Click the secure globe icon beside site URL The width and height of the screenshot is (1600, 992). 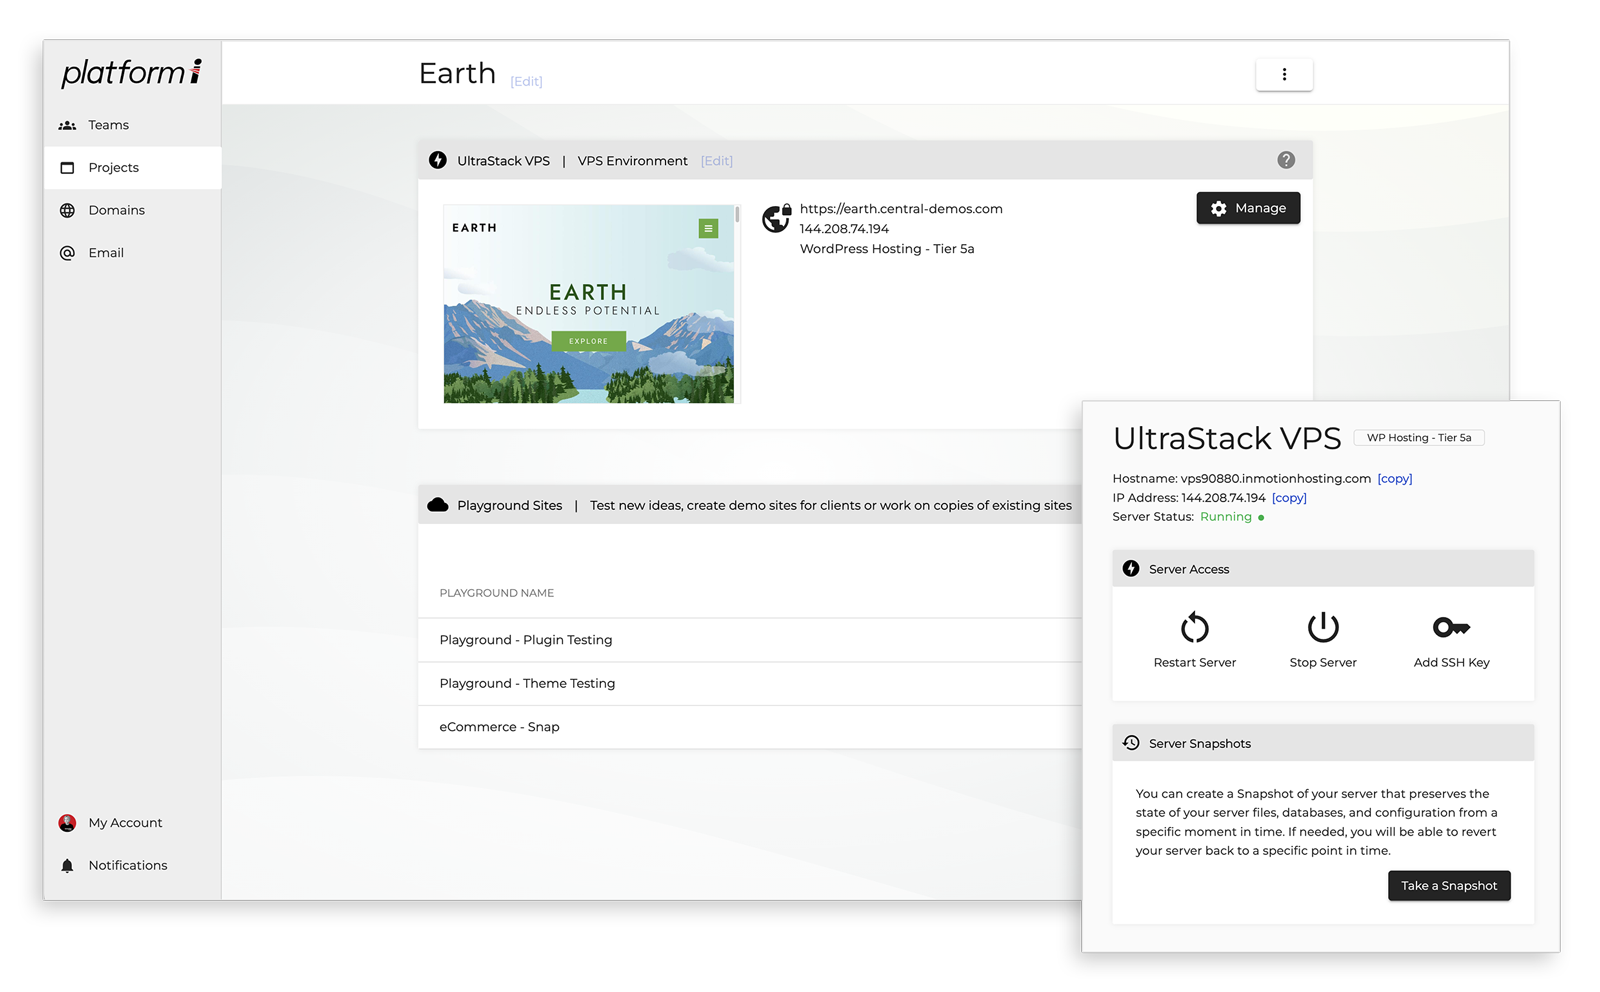click(x=776, y=218)
